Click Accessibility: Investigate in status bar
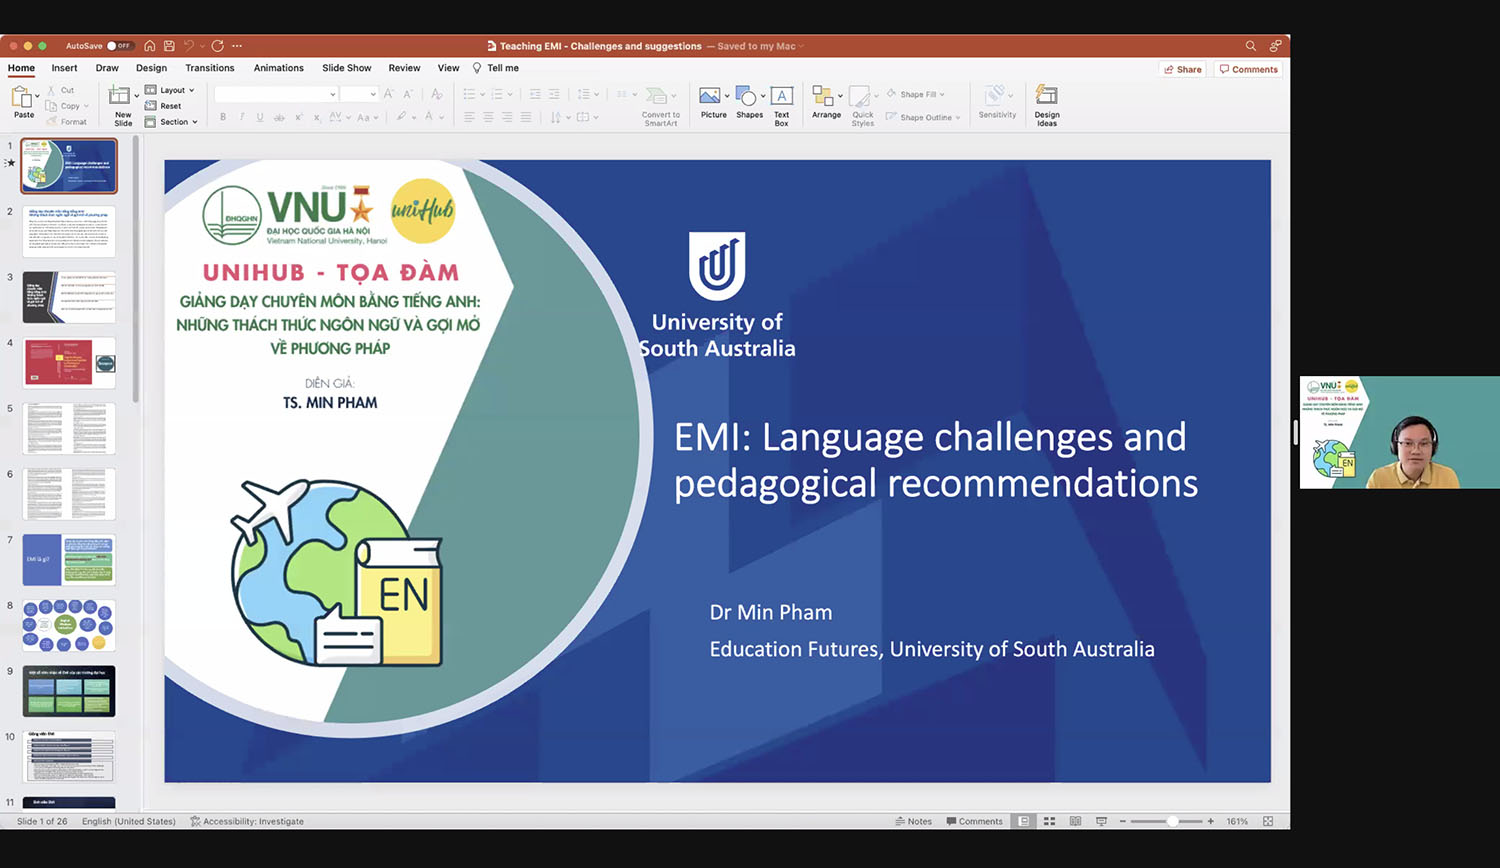This screenshot has width=1500, height=868. tap(247, 821)
